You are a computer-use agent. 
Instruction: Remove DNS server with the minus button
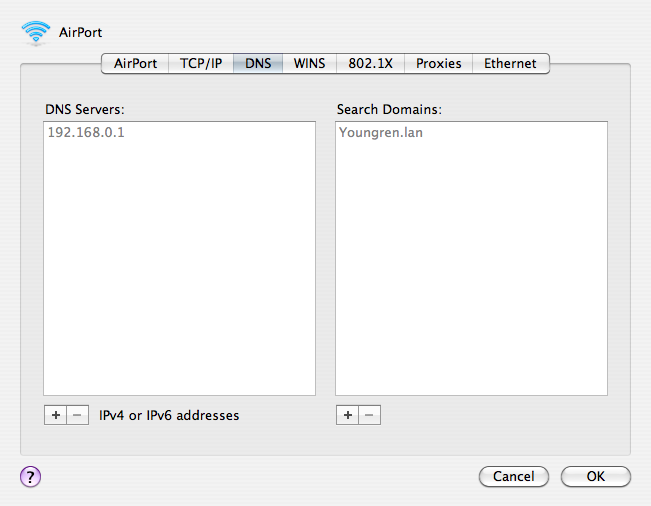click(78, 415)
